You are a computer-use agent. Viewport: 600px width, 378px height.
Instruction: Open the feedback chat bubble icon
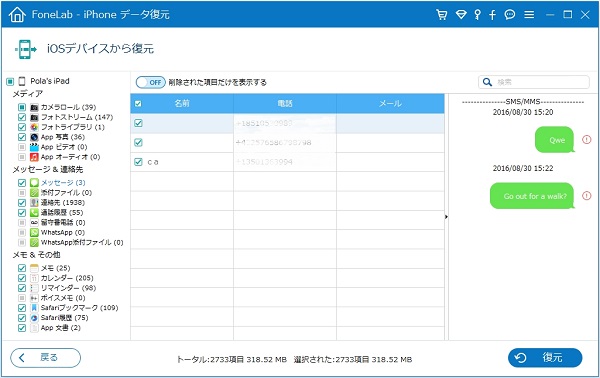(x=510, y=15)
